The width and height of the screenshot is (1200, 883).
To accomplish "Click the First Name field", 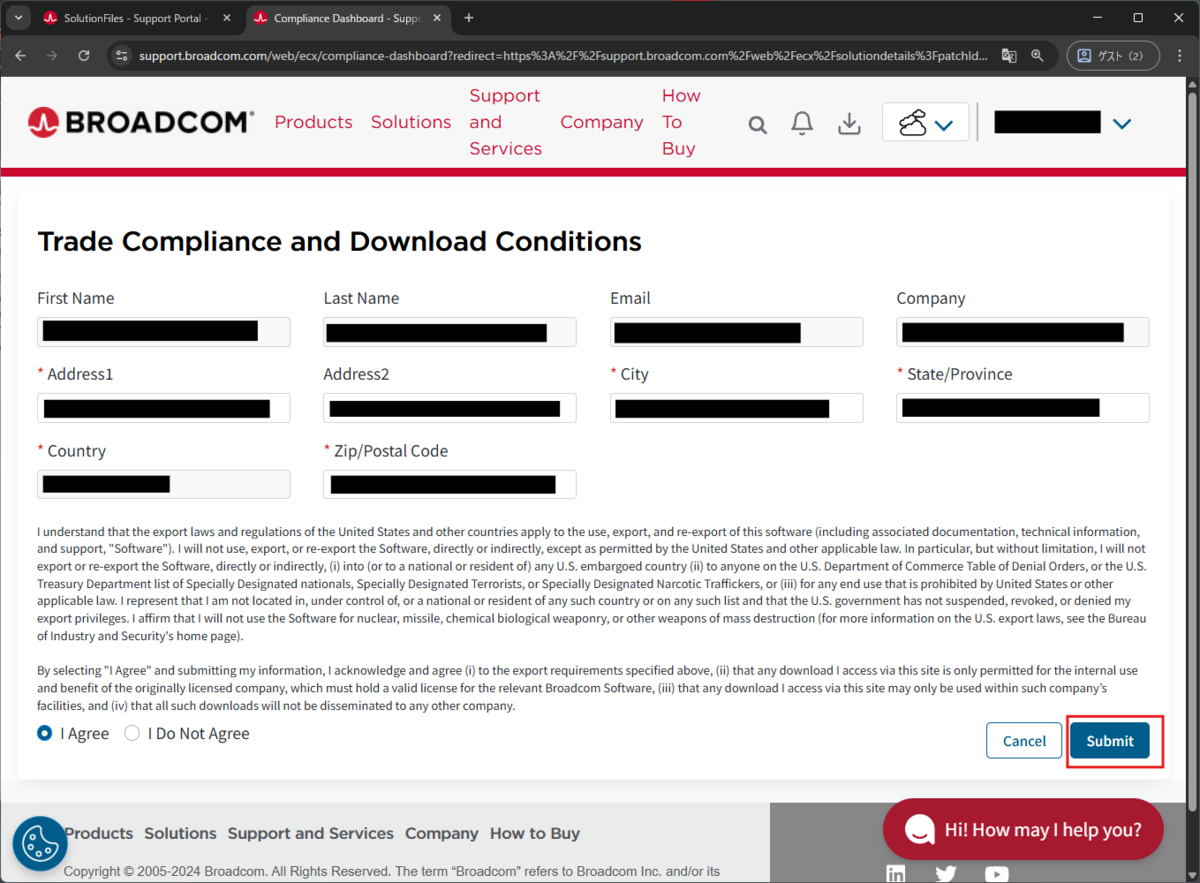I will click(164, 332).
